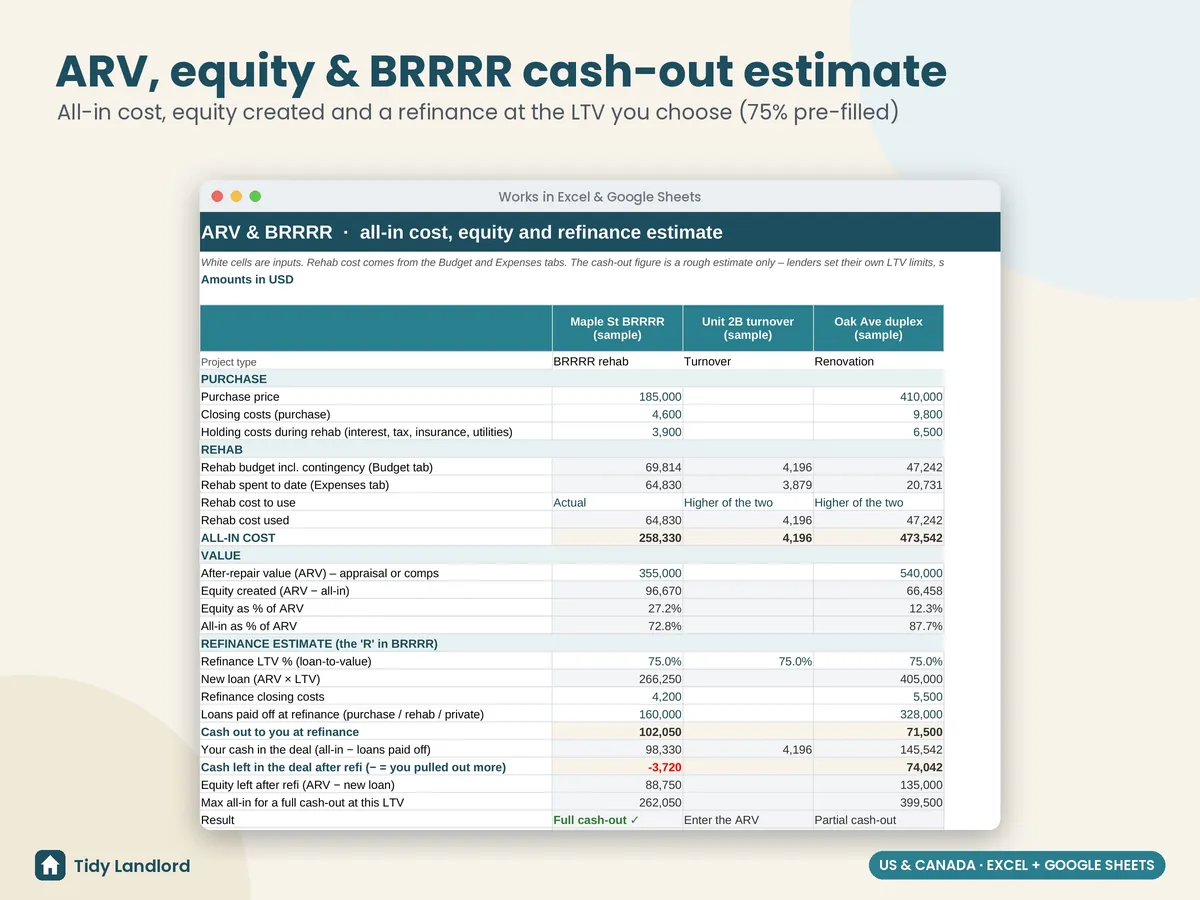1200x900 pixels.
Task: Click the yellow window dot
Action: (x=236, y=197)
